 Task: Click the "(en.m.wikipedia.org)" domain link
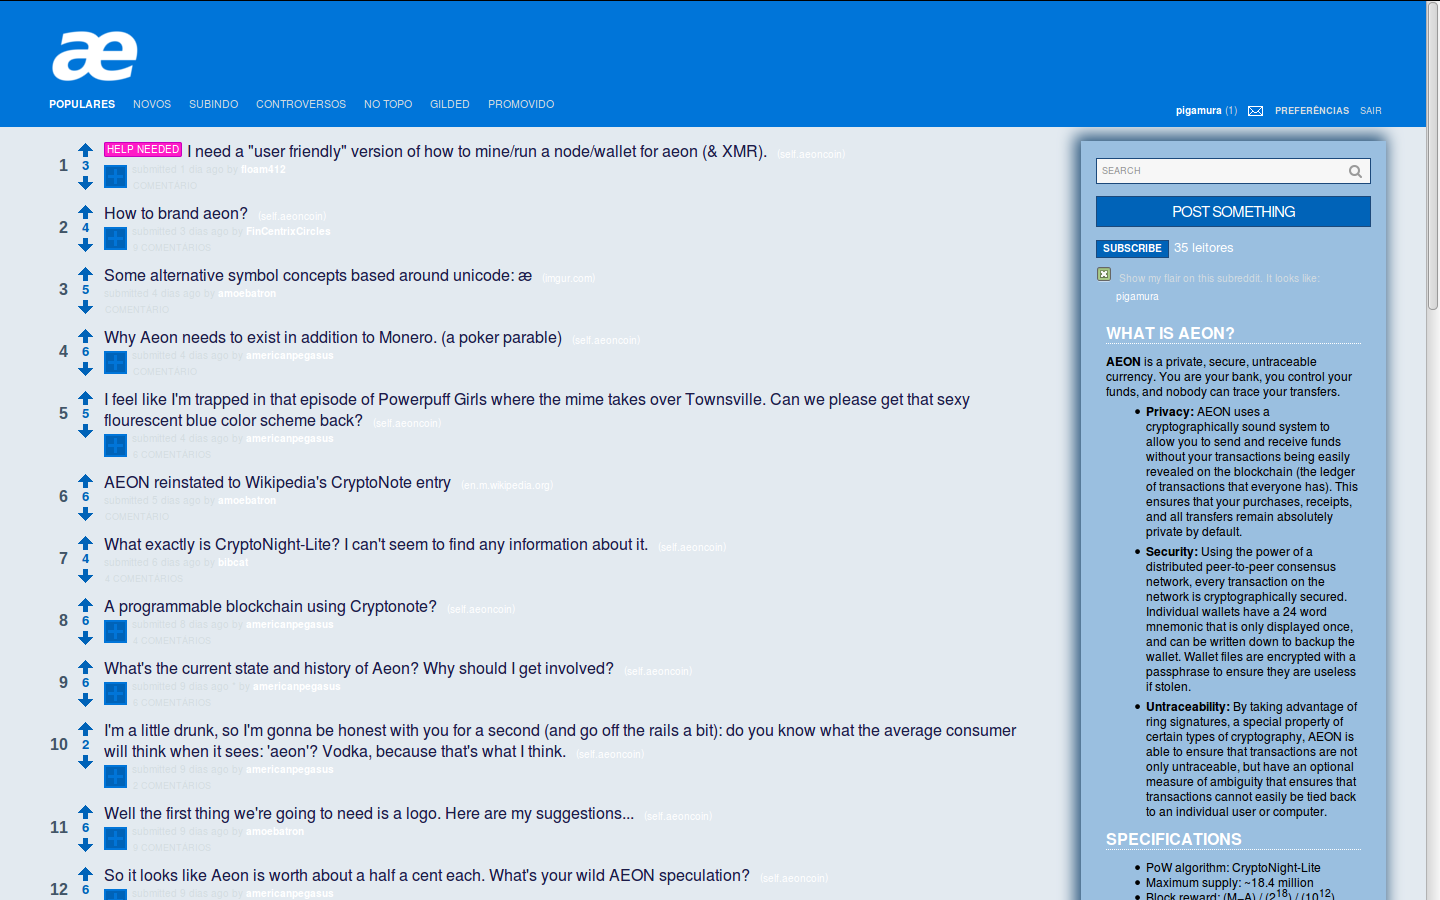(507, 485)
